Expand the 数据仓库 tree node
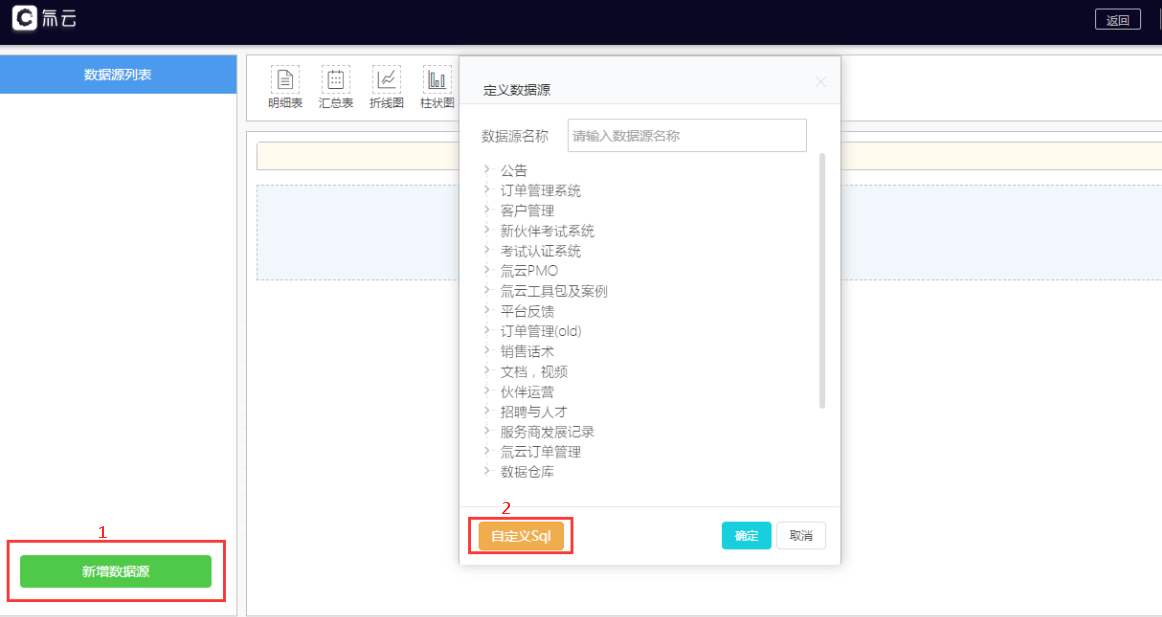1162x617 pixels. point(487,471)
